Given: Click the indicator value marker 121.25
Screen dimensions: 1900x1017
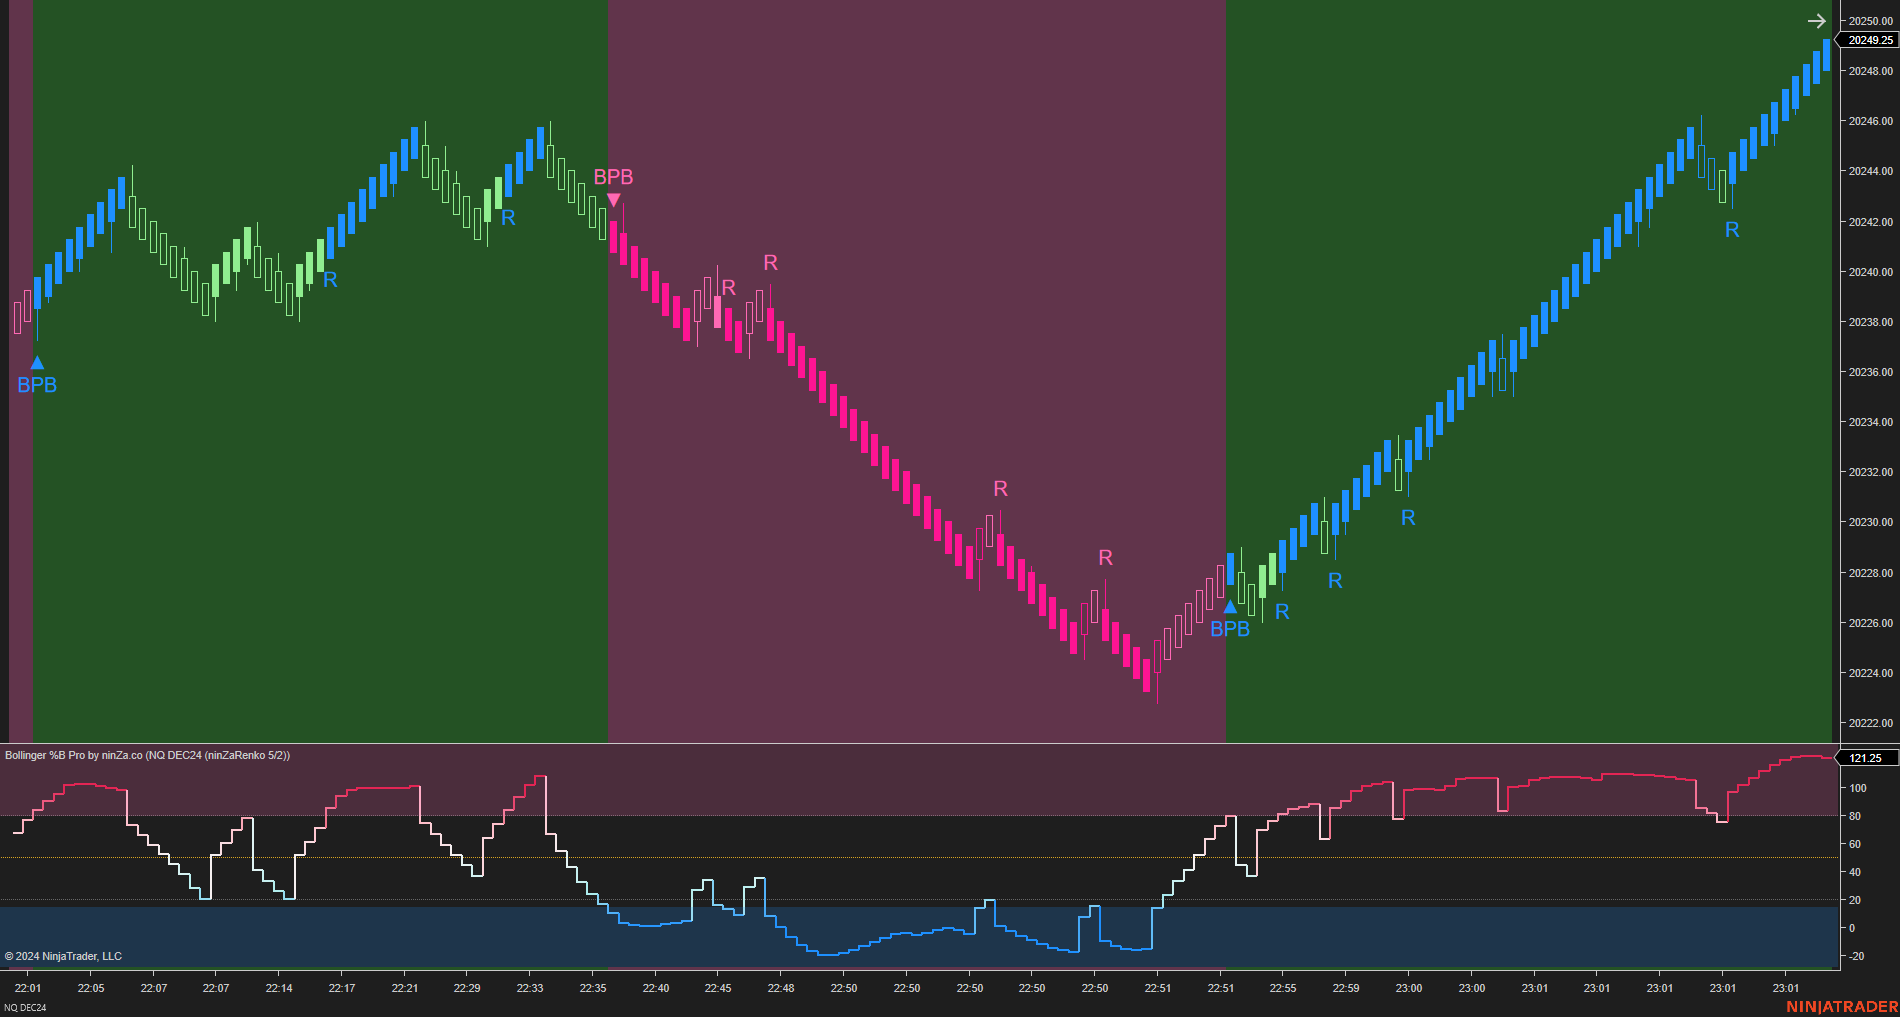Looking at the screenshot, I should pos(1866,758).
